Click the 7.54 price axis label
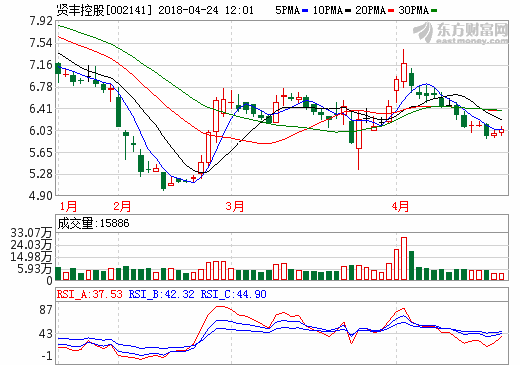 point(41,43)
